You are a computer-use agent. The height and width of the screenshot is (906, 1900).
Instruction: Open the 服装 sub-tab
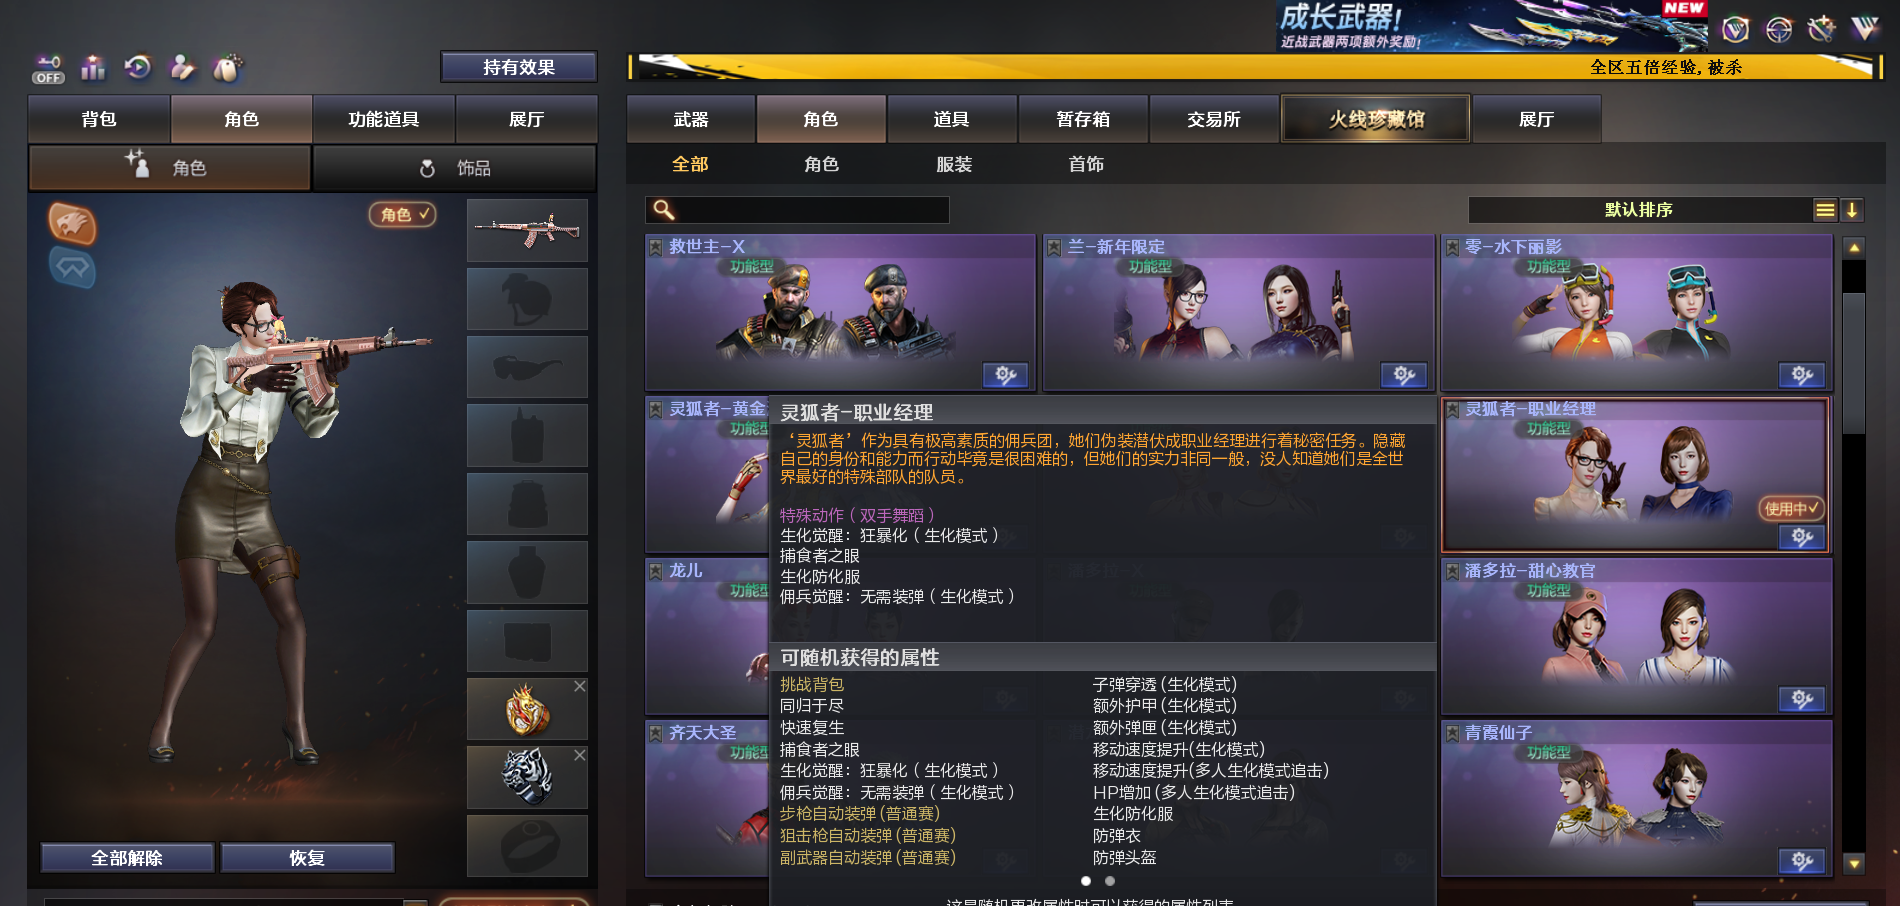click(x=954, y=164)
